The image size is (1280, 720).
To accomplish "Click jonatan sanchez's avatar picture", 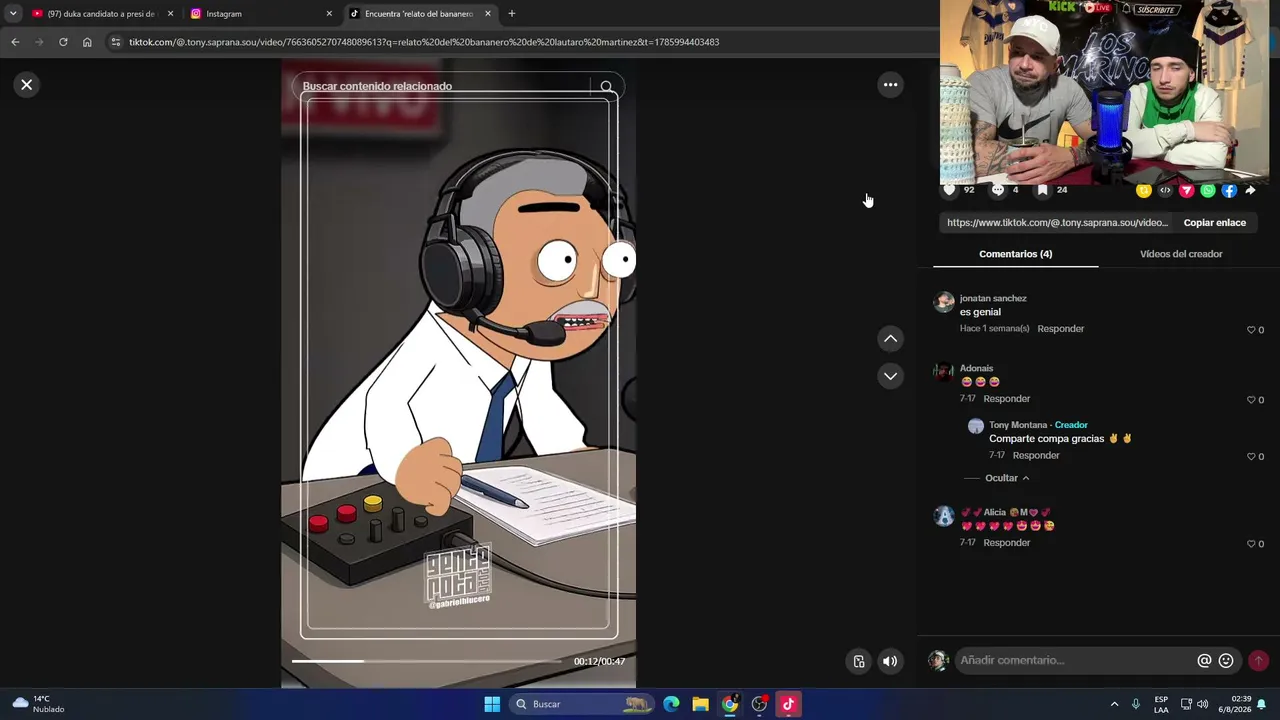I will [944, 302].
